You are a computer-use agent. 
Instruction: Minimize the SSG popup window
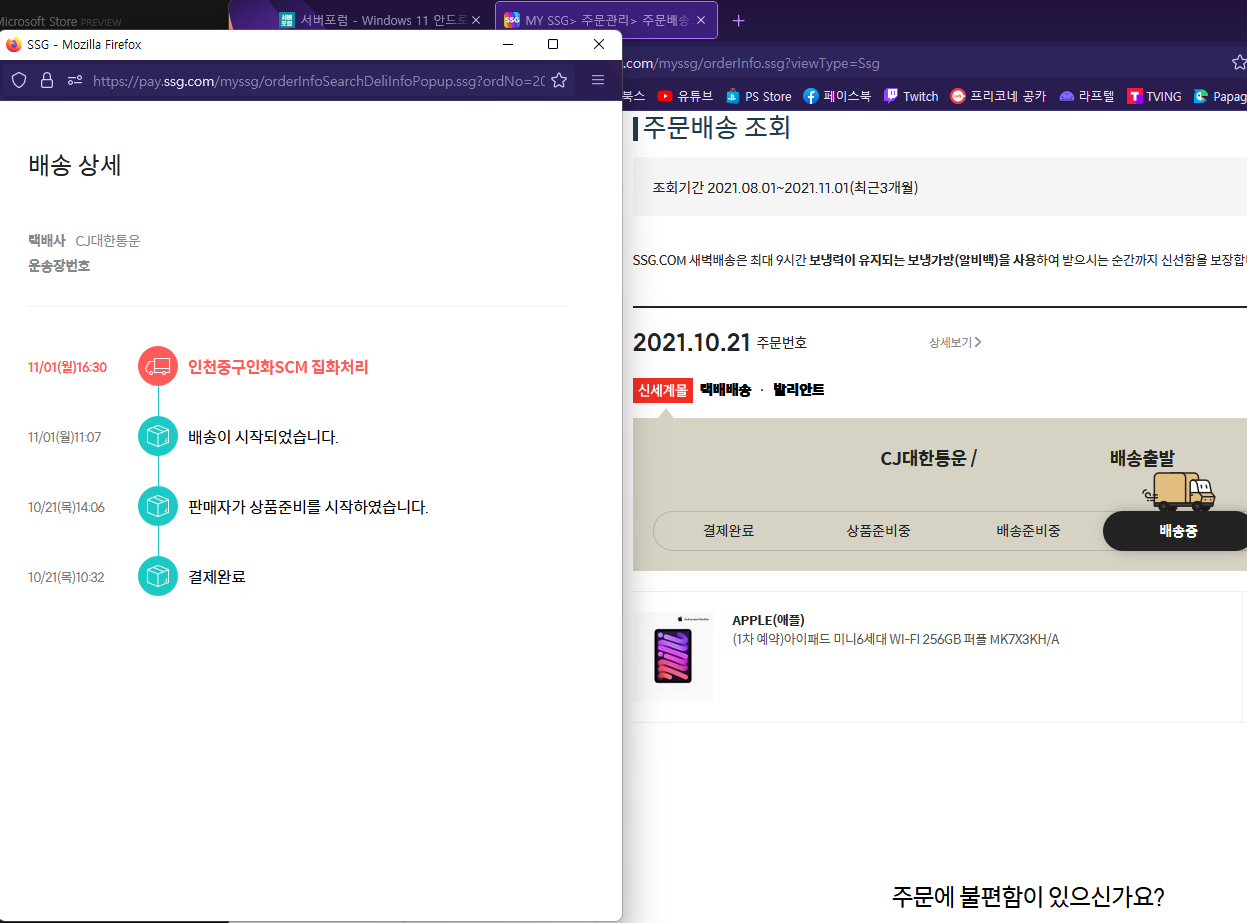pos(508,44)
